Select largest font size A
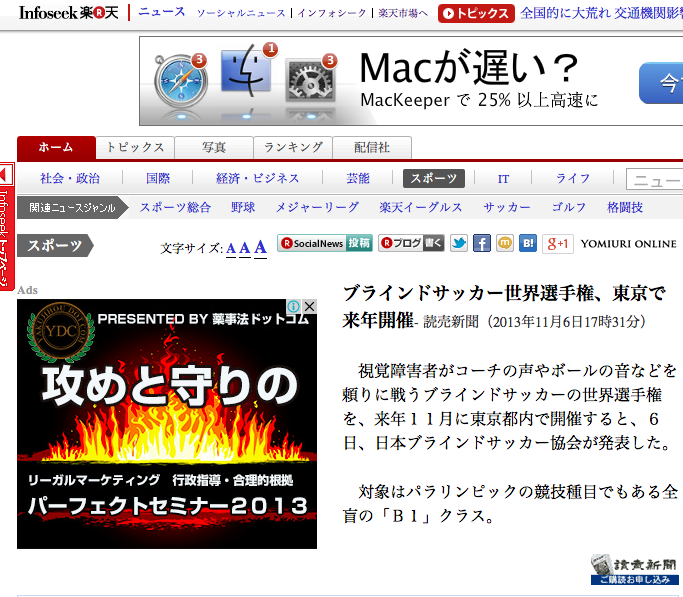 point(260,247)
